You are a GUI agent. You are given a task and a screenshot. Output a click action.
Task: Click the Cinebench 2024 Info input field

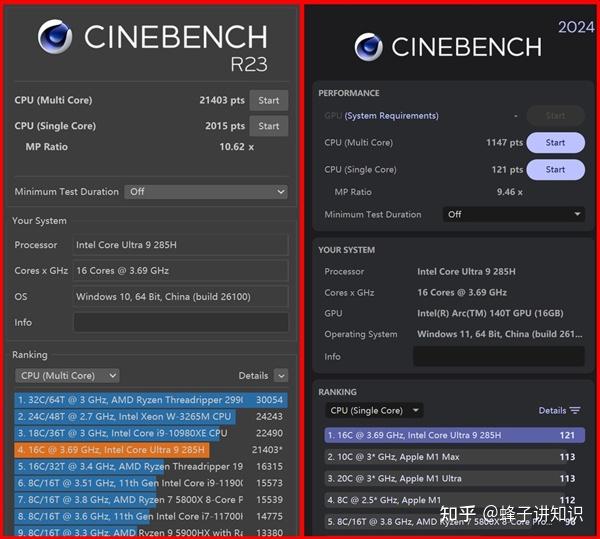pos(499,357)
